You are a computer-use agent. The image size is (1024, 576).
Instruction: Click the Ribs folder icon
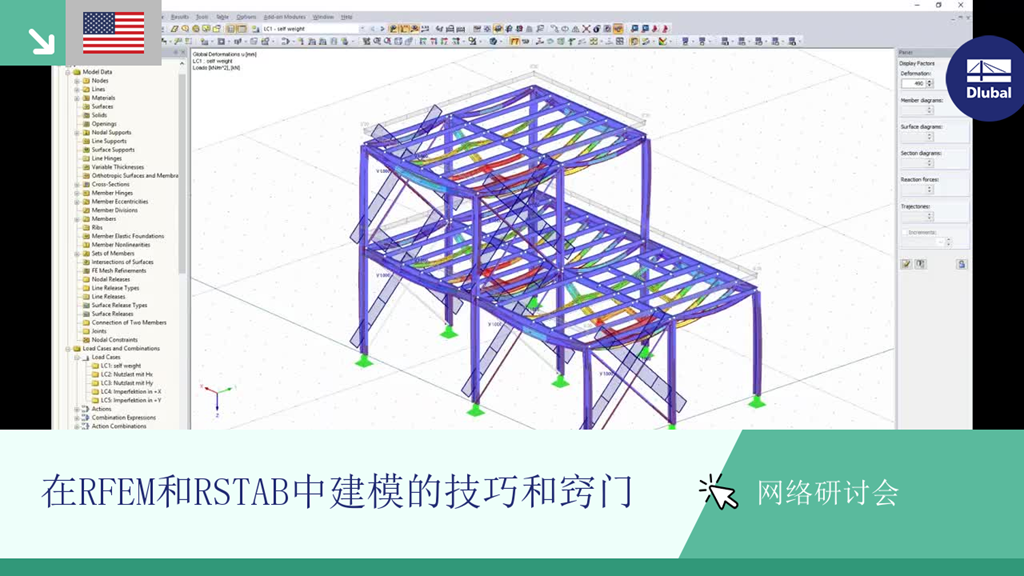[x=86, y=227]
